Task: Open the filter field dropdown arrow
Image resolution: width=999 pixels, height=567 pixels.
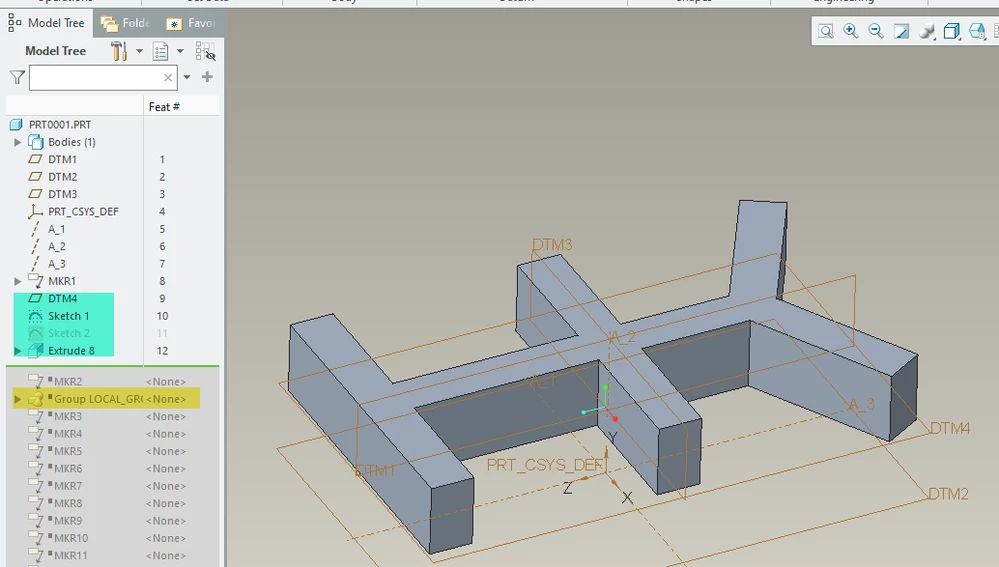Action: pyautogui.click(x=187, y=77)
